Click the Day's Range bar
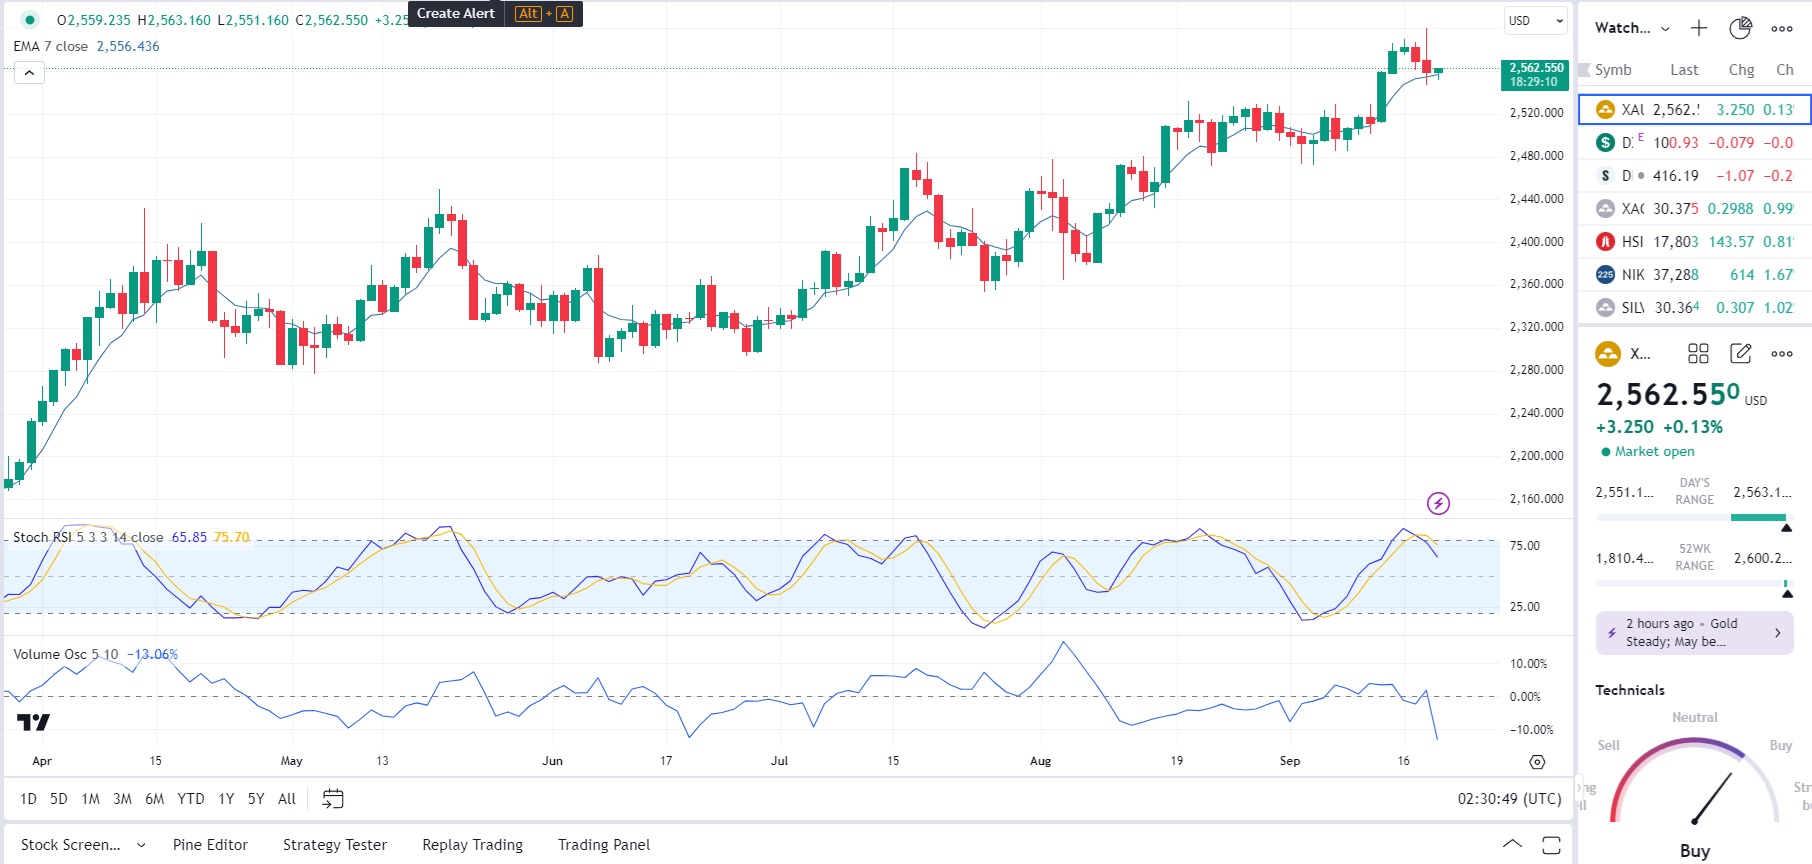 (x=1693, y=517)
